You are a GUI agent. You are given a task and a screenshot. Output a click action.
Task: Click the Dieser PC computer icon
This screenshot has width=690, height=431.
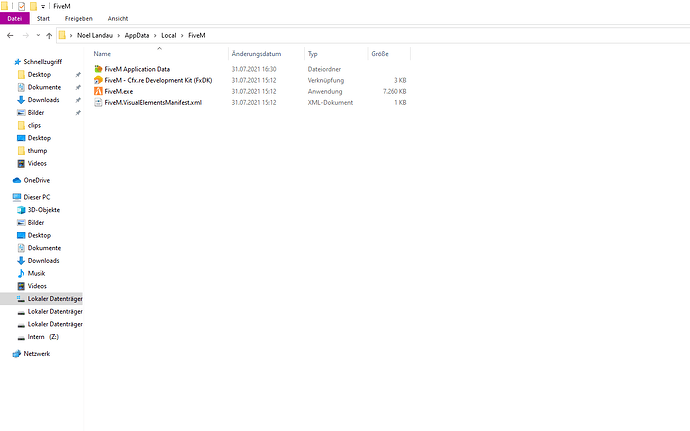[x=17, y=197]
